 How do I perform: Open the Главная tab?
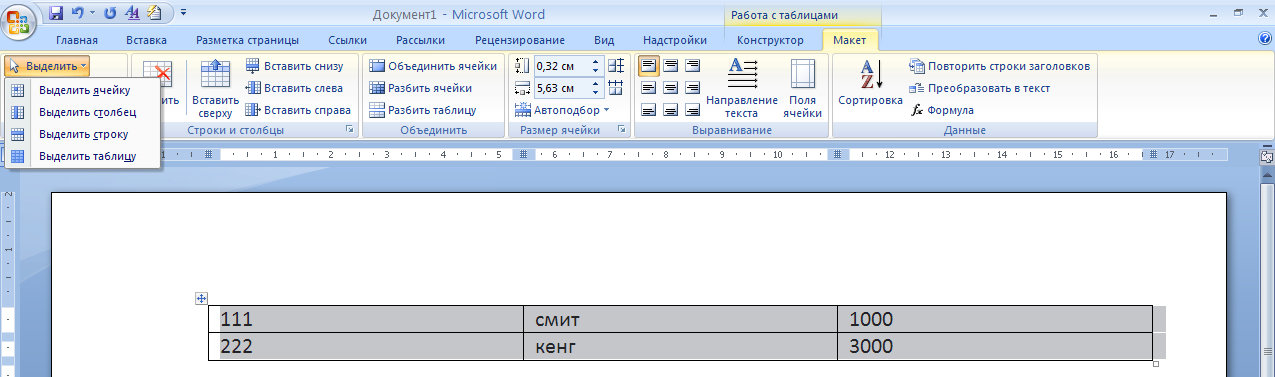77,40
